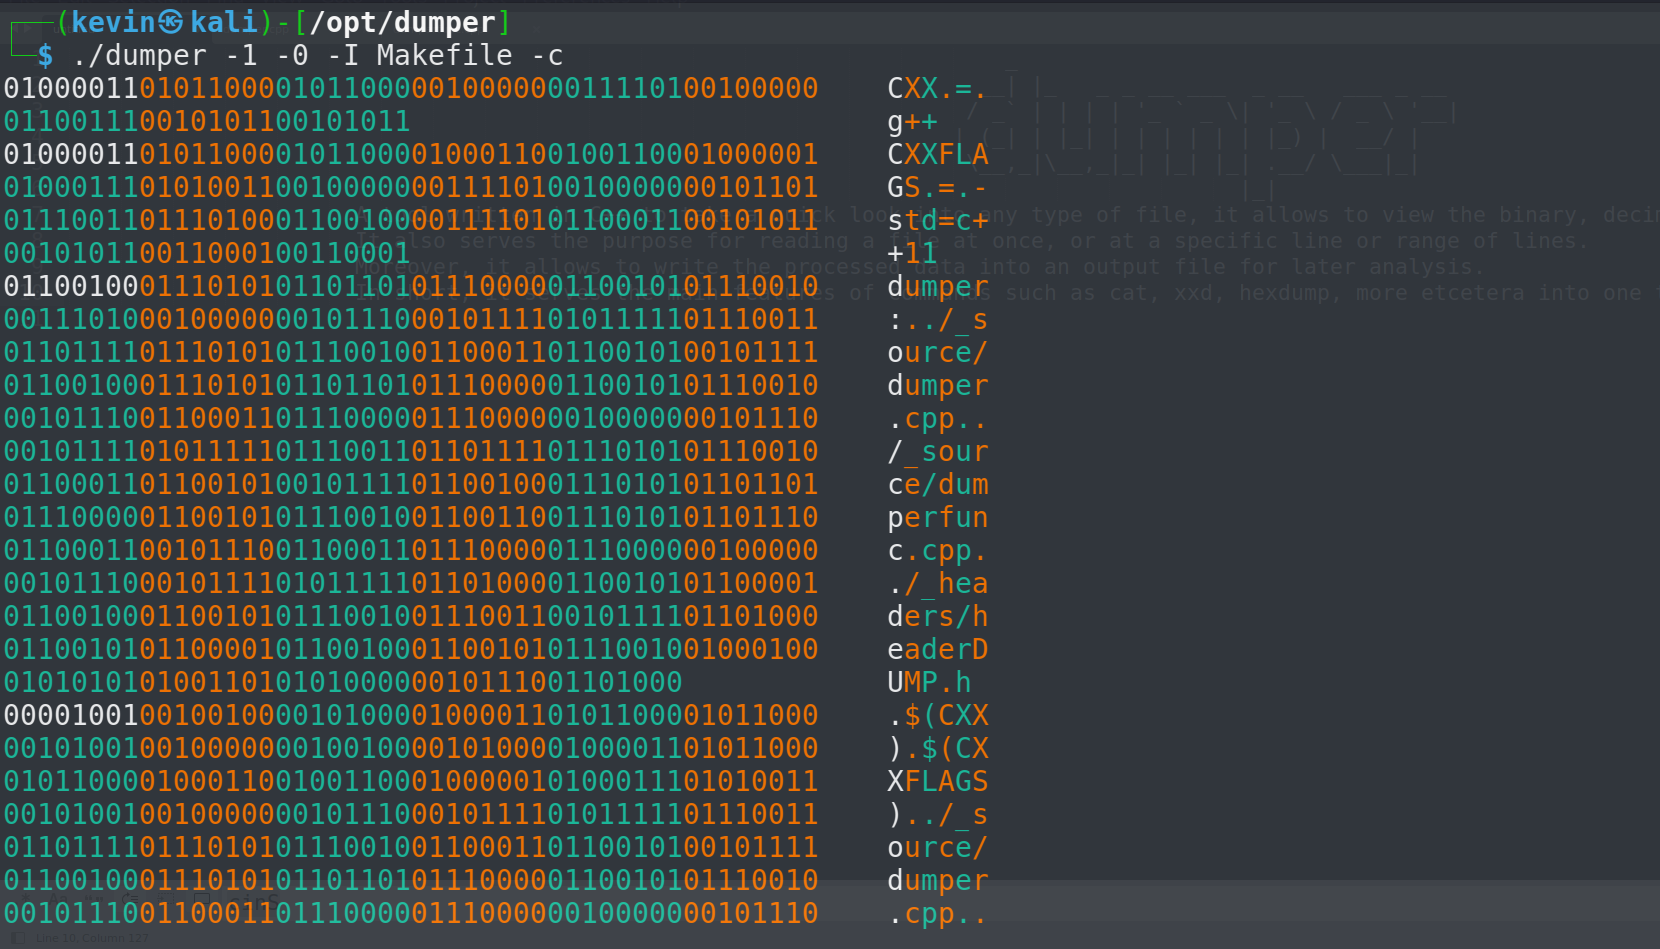
Task: Click the ASCII output '+11'
Action: (912, 253)
